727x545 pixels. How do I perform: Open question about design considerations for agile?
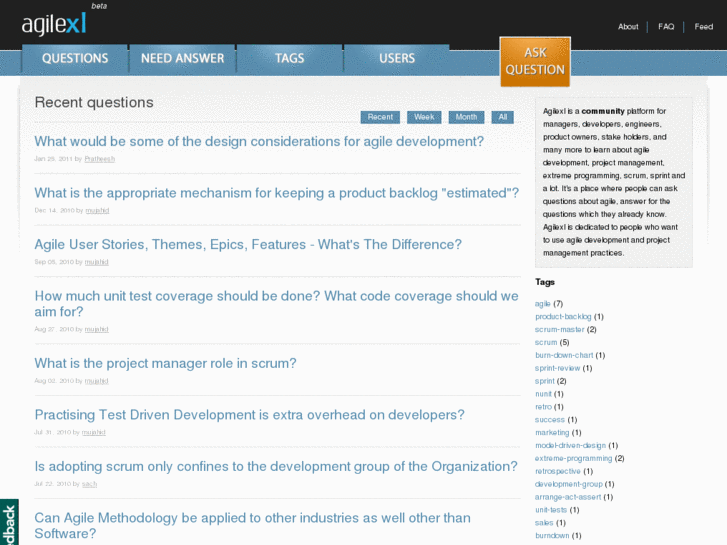coord(259,141)
